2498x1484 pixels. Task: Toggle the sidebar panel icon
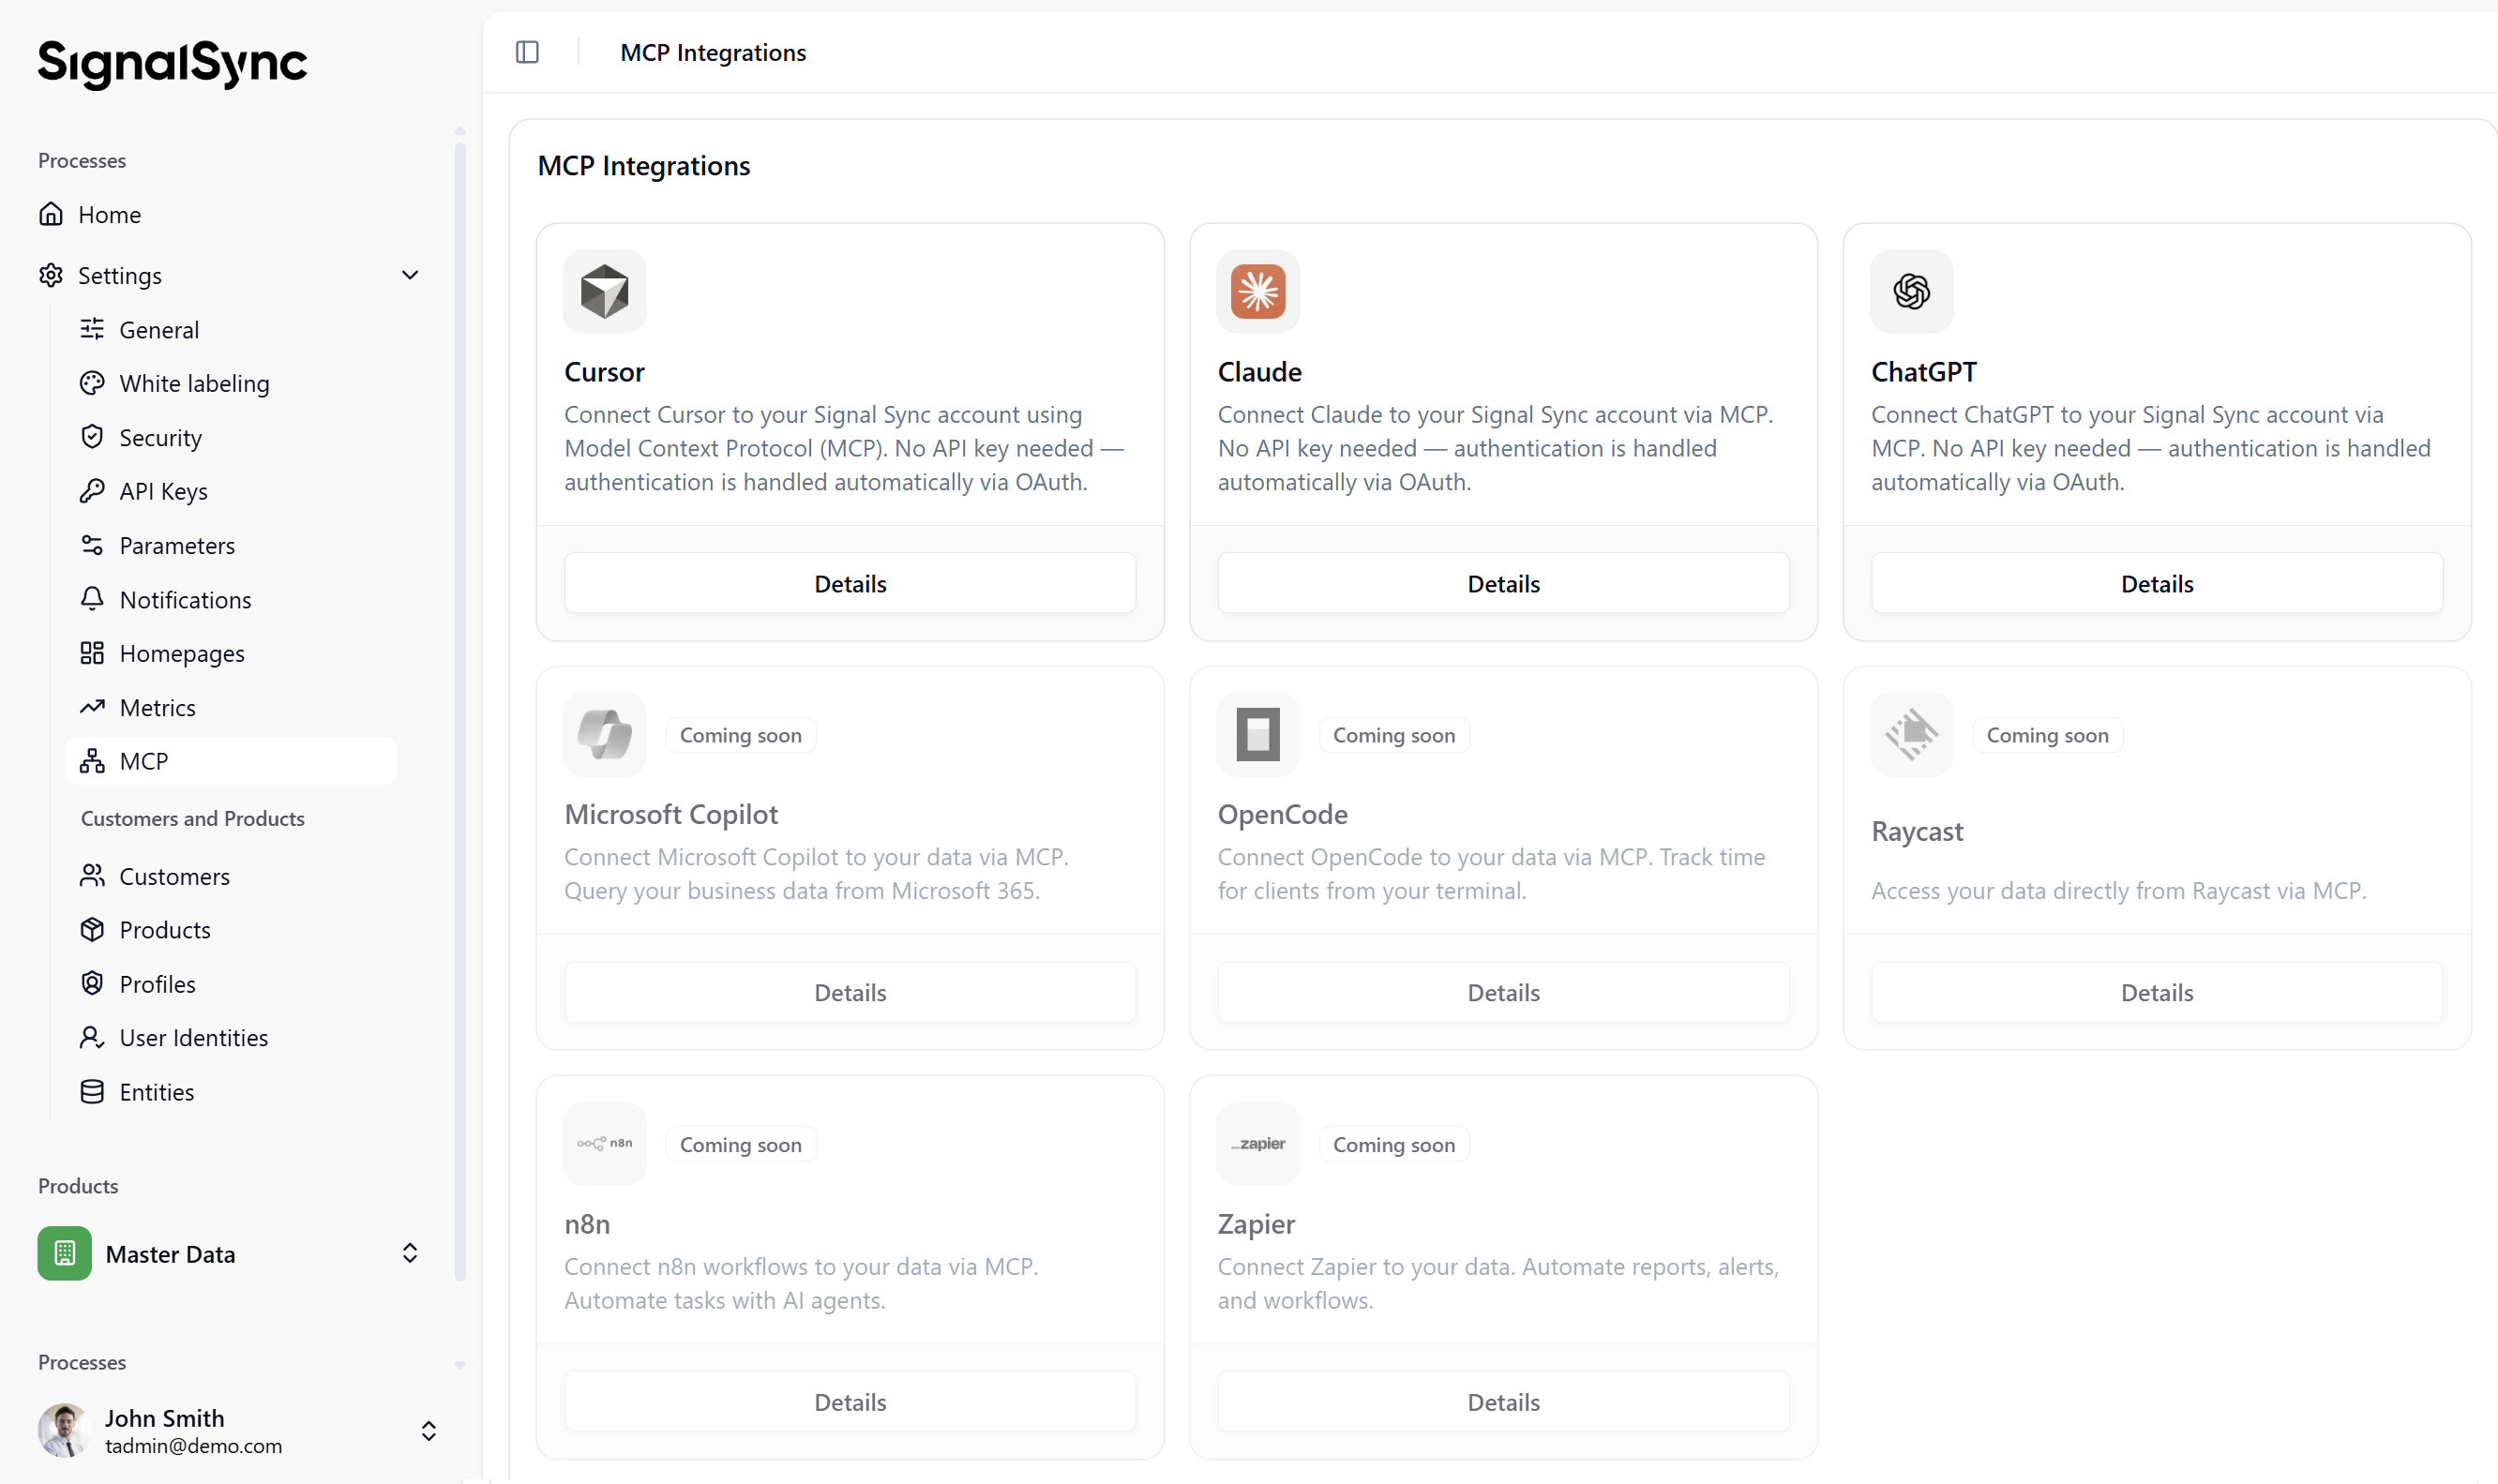pyautogui.click(x=527, y=52)
